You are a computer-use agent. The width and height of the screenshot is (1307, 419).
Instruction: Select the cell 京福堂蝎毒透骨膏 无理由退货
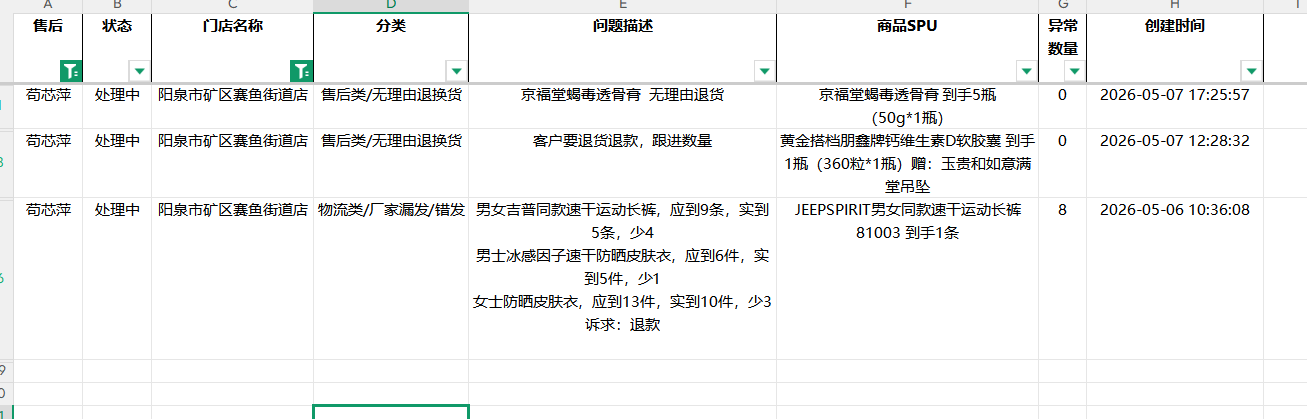click(x=622, y=106)
